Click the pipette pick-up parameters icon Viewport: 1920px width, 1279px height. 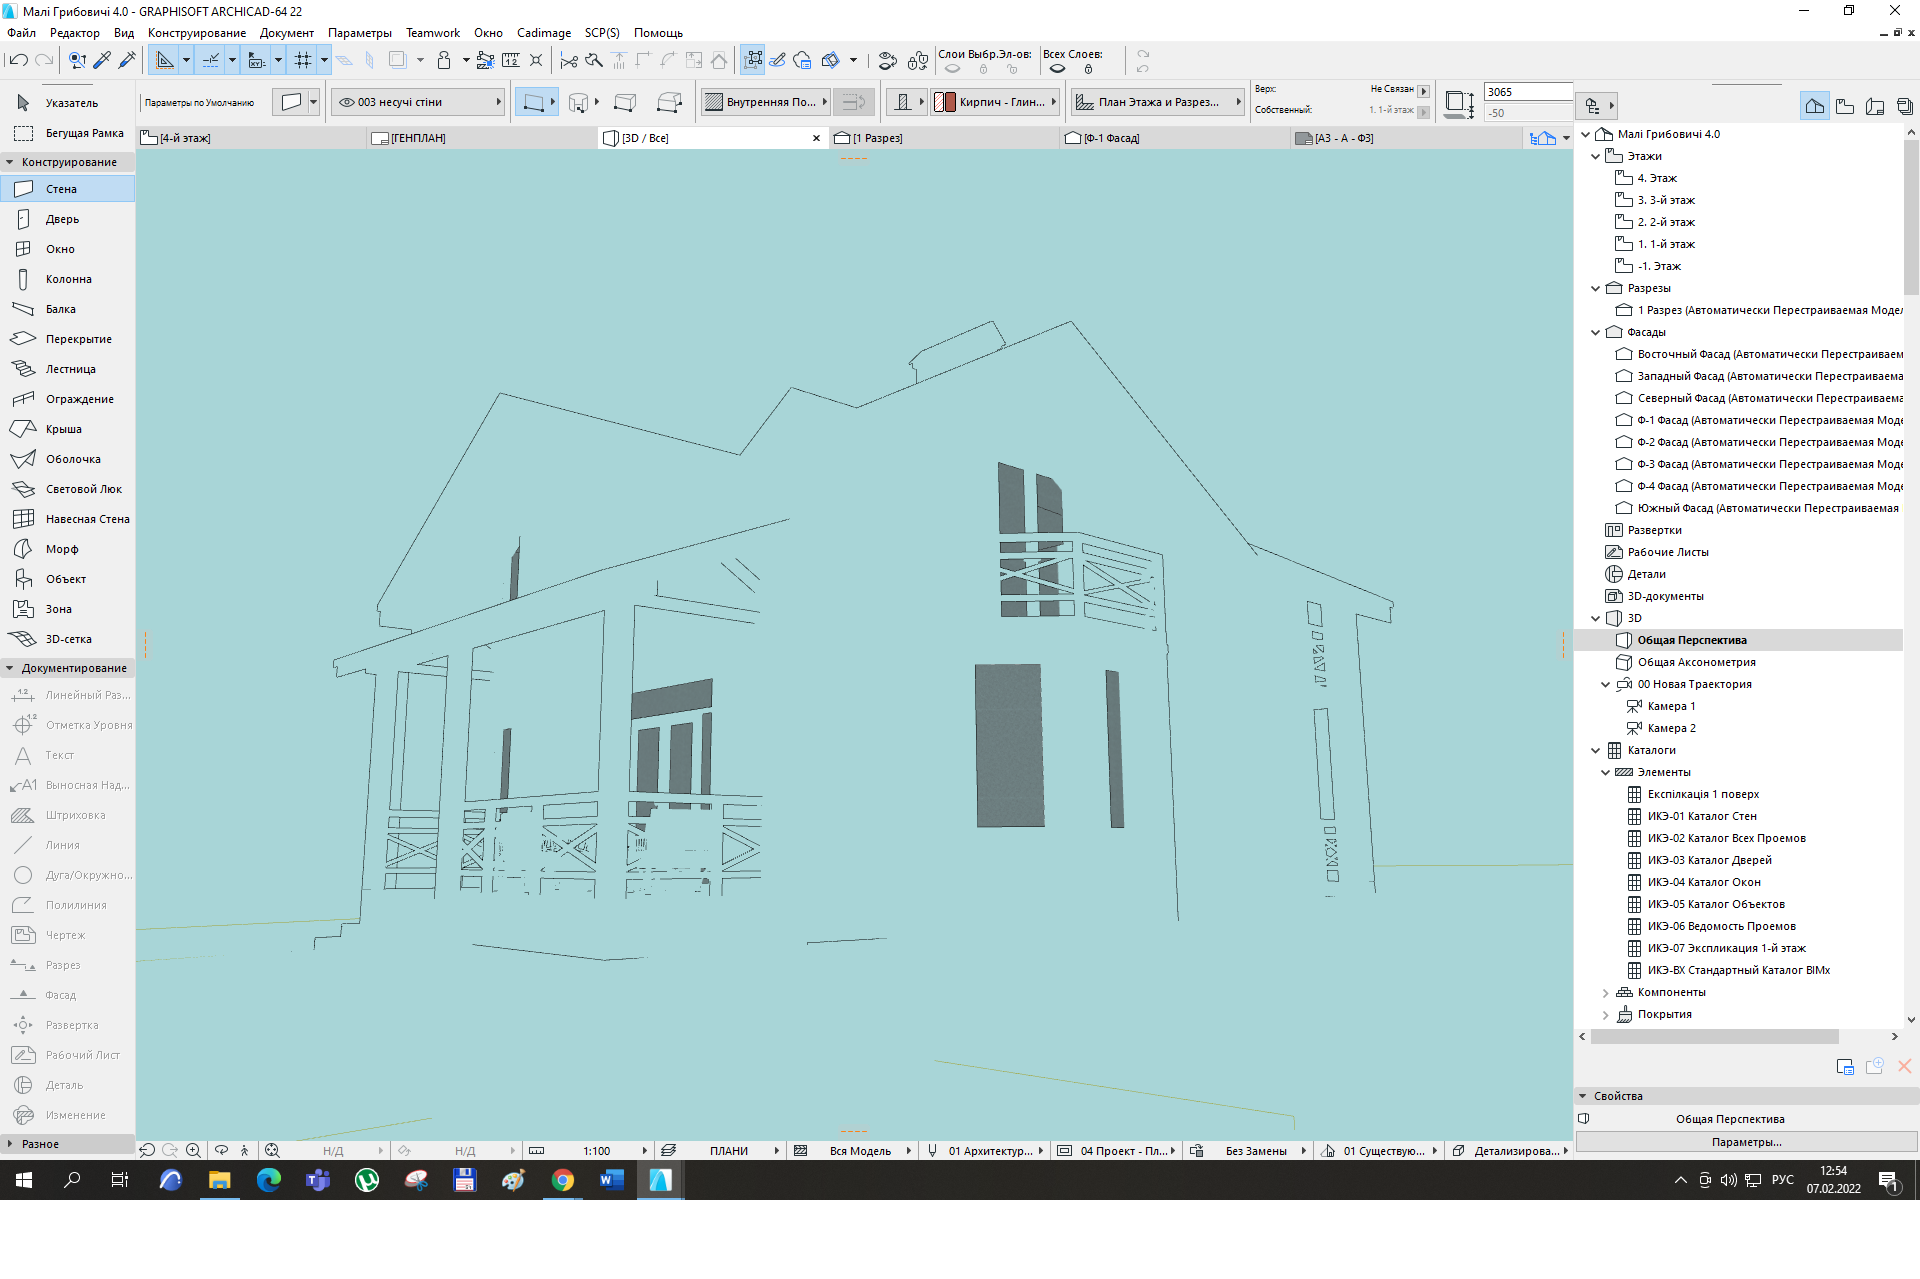tap(102, 60)
